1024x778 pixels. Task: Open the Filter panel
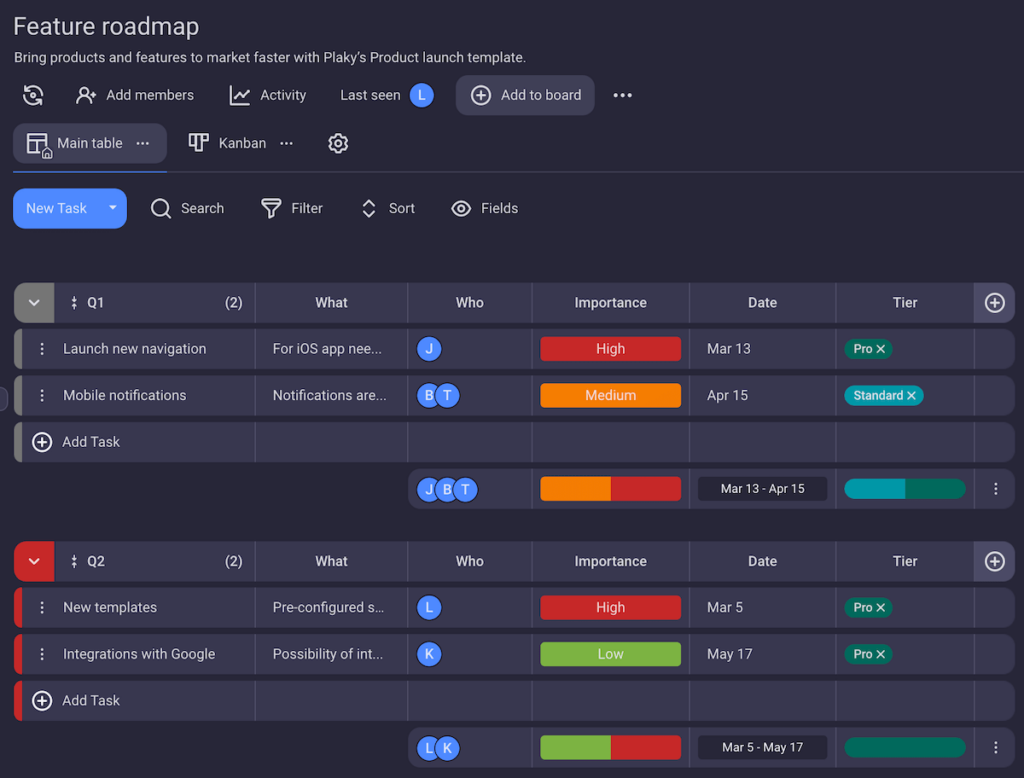point(271,208)
